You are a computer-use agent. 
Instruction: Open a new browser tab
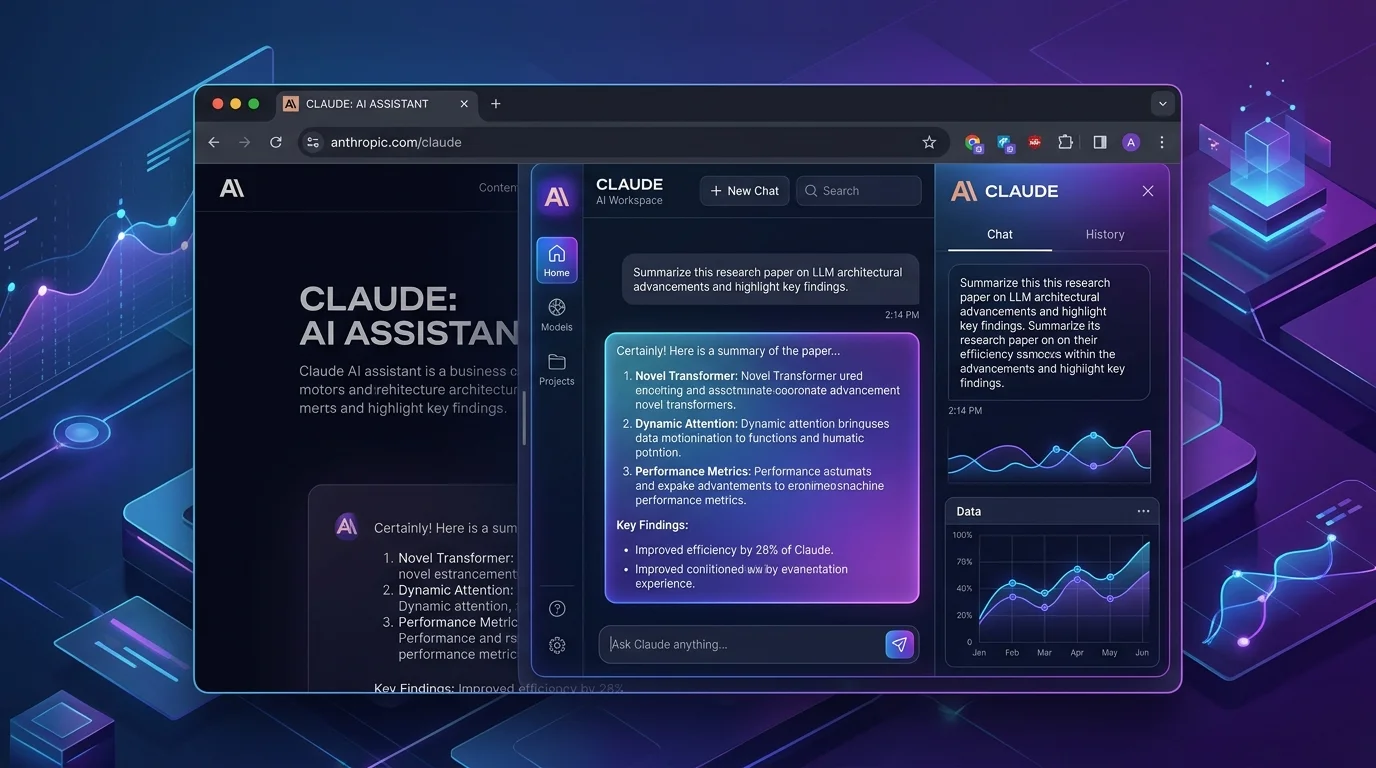pos(496,103)
